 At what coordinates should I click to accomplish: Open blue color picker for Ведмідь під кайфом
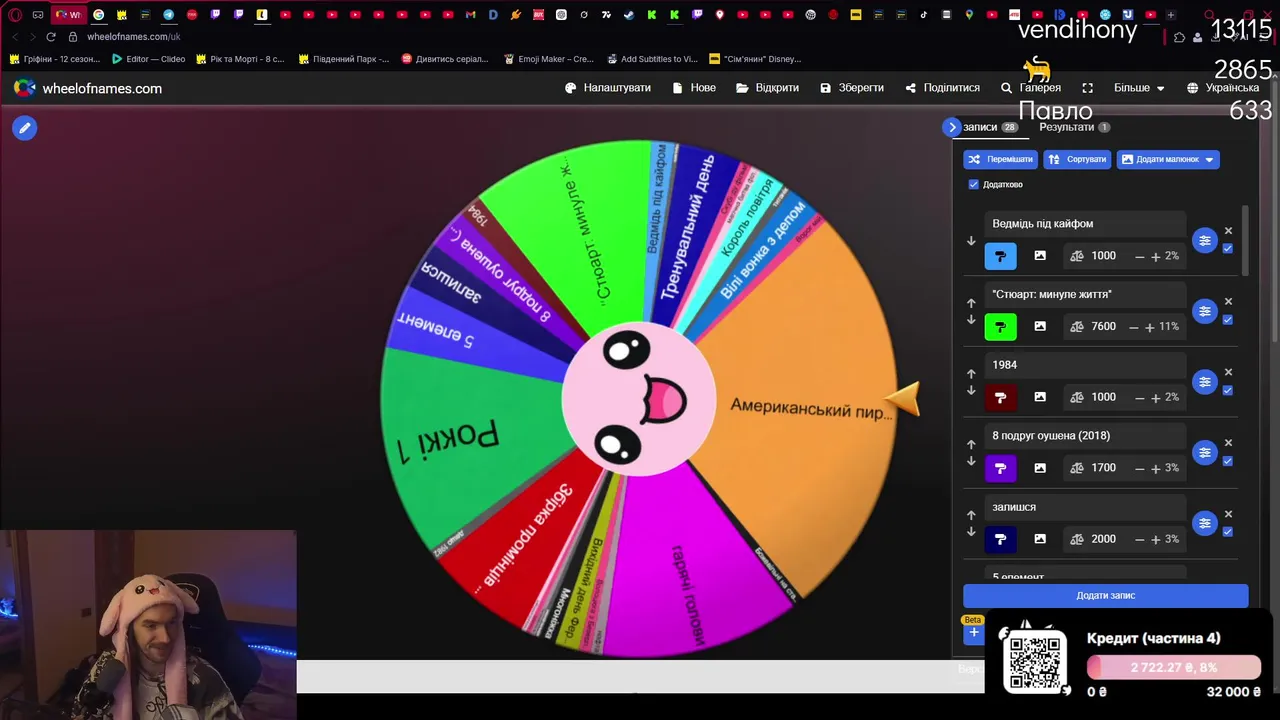[1000, 256]
